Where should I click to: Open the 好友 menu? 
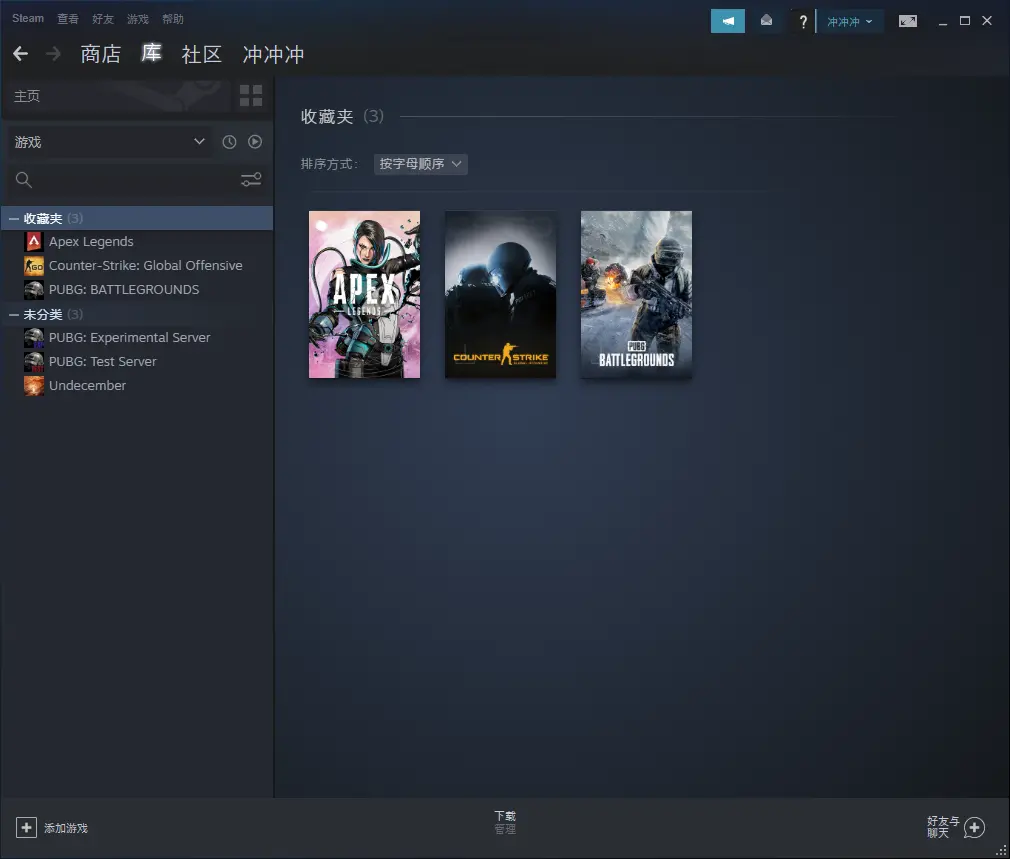pyautogui.click(x=102, y=19)
